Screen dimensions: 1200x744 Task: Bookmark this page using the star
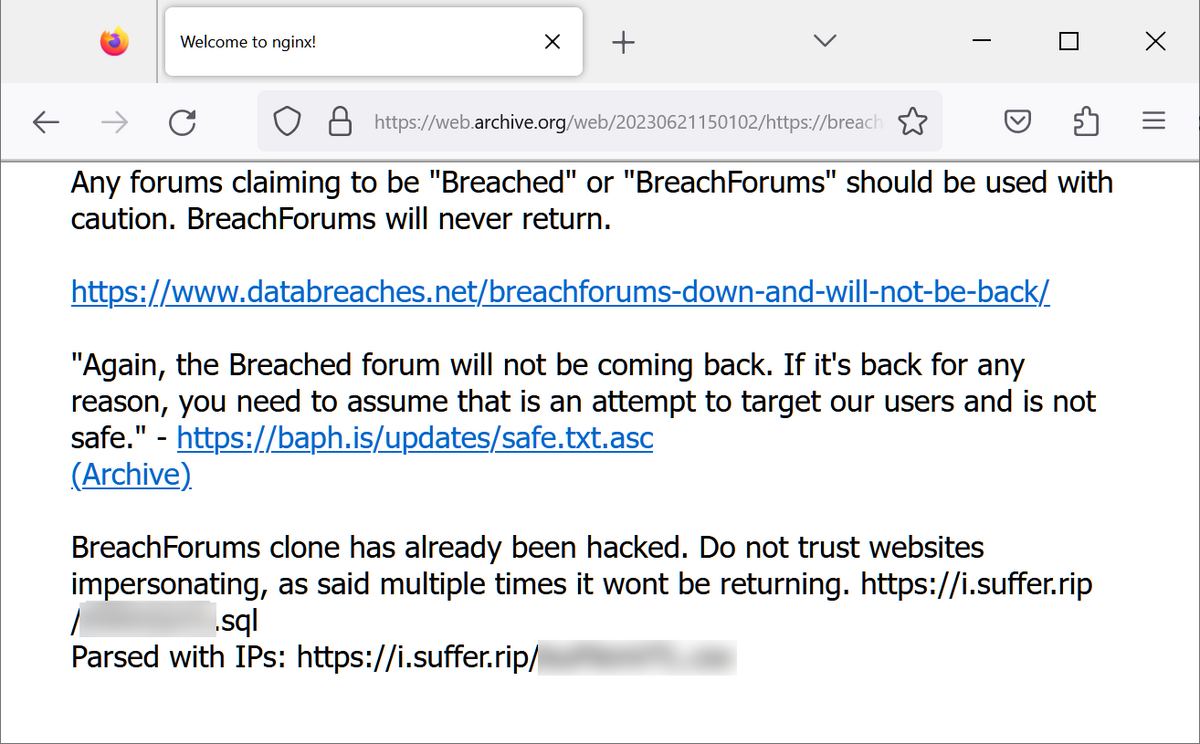click(913, 120)
